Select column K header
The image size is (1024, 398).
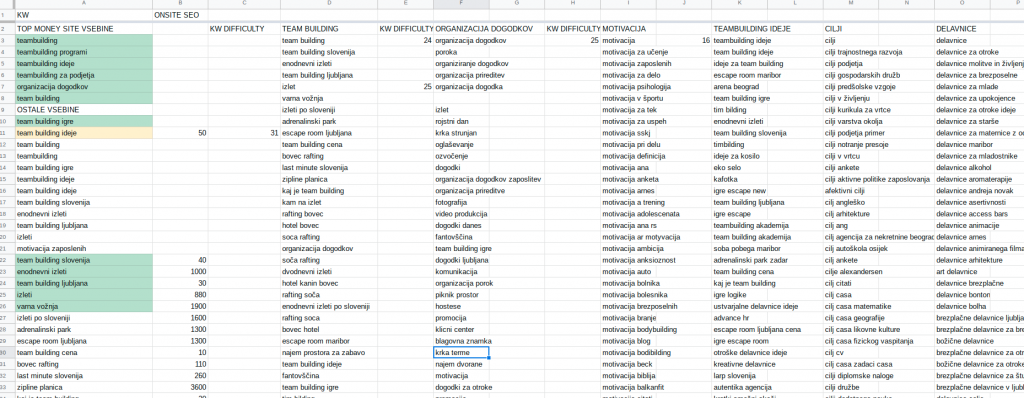click(739, 4)
